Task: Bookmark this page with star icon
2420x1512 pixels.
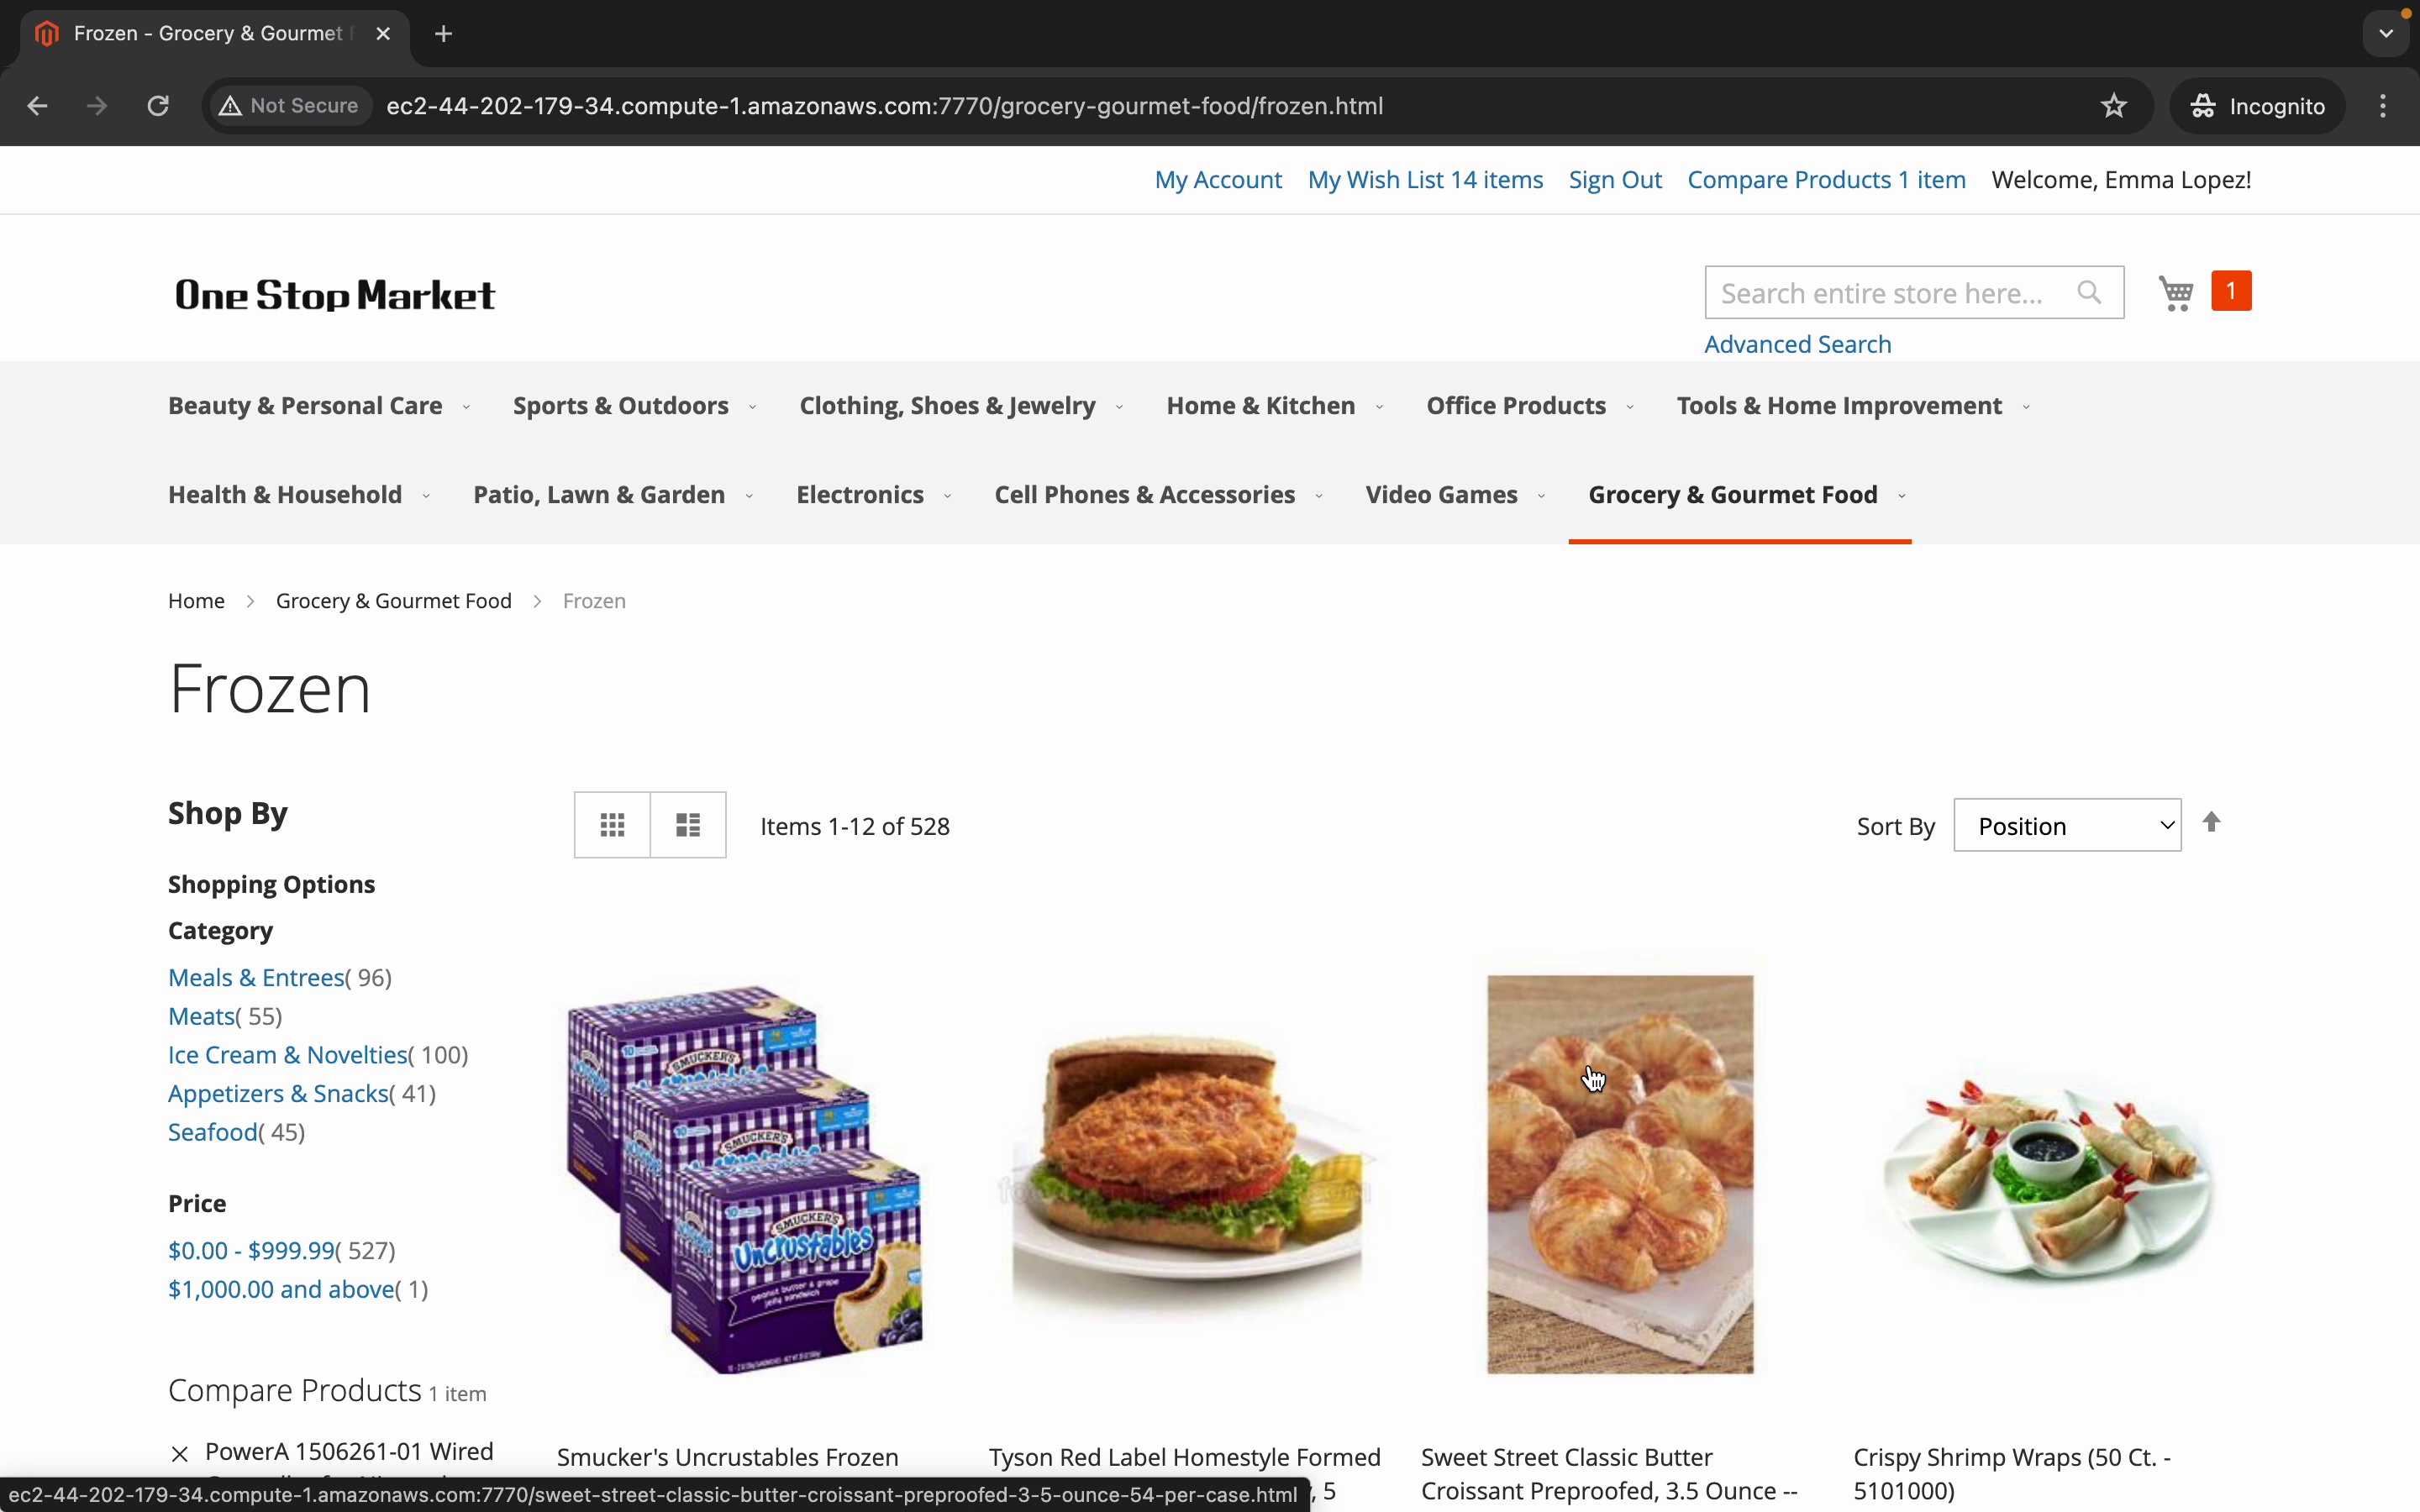Action: (2114, 106)
